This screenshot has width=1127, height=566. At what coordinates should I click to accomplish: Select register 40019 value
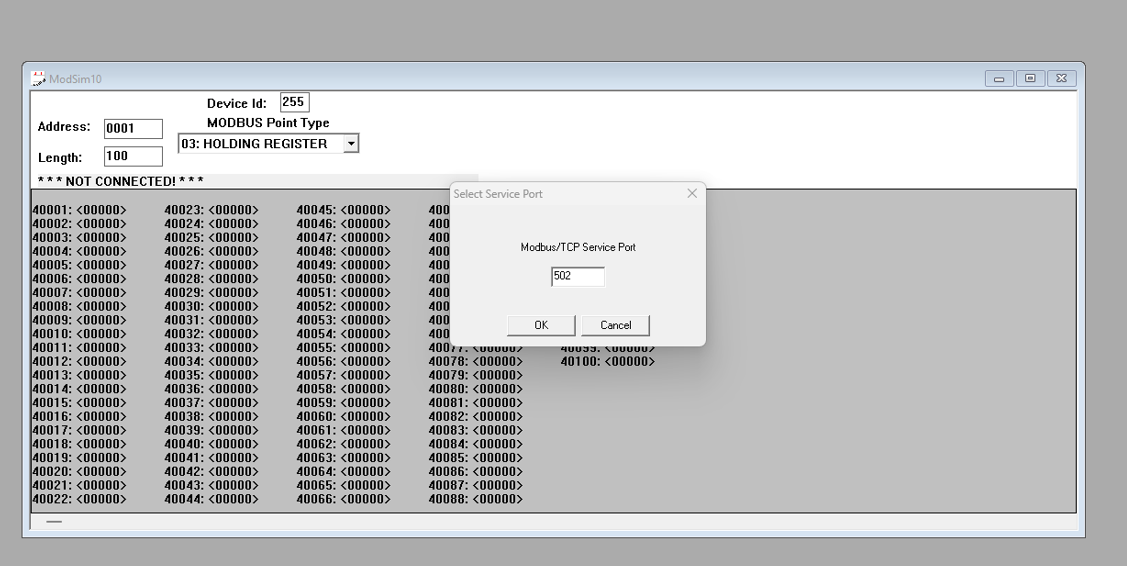pyautogui.click(x=101, y=458)
